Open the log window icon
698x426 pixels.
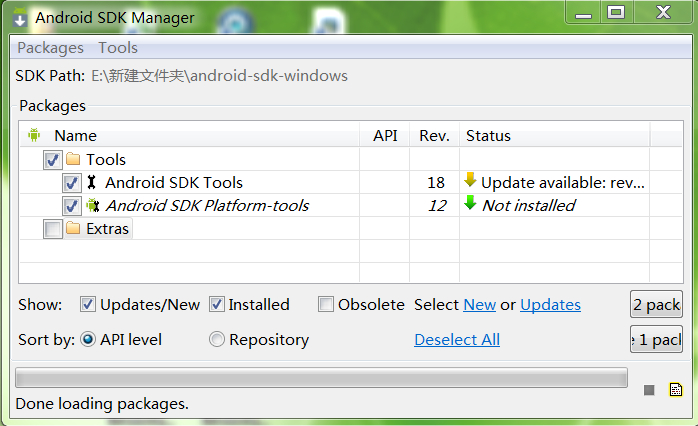pos(676,389)
